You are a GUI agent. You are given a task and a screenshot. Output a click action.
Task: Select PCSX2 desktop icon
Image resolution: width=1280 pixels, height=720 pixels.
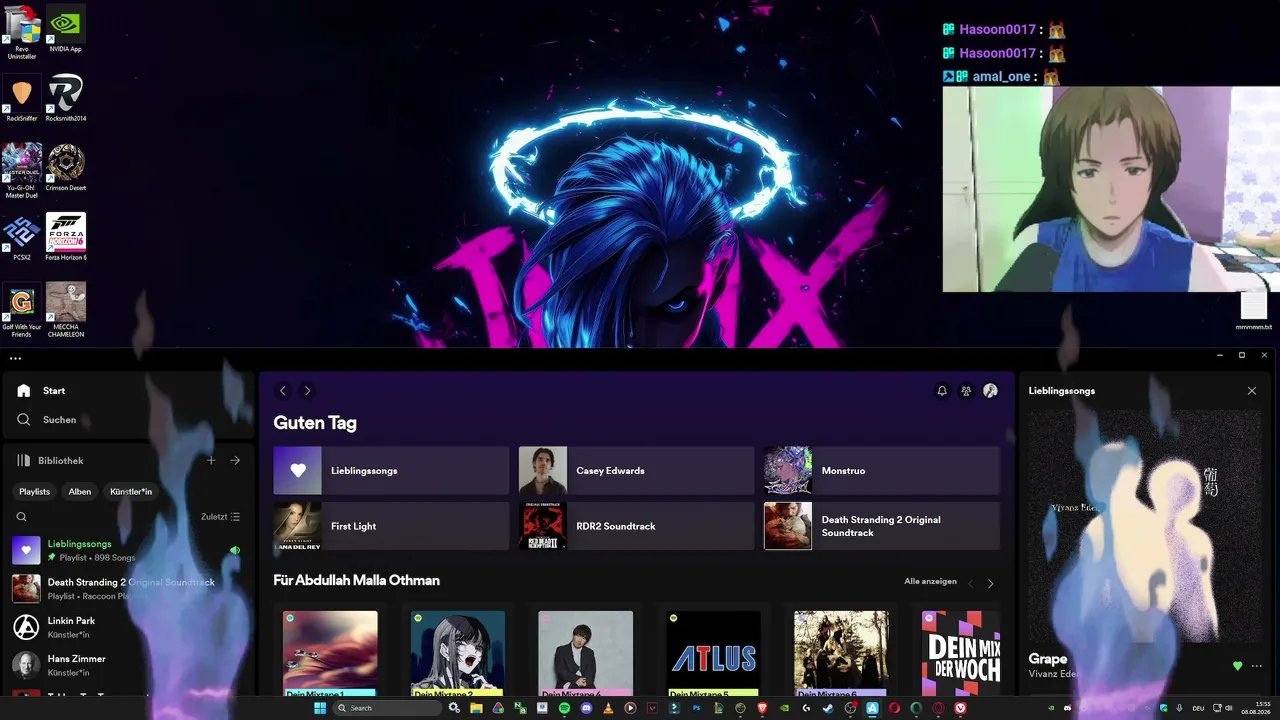tap(22, 237)
